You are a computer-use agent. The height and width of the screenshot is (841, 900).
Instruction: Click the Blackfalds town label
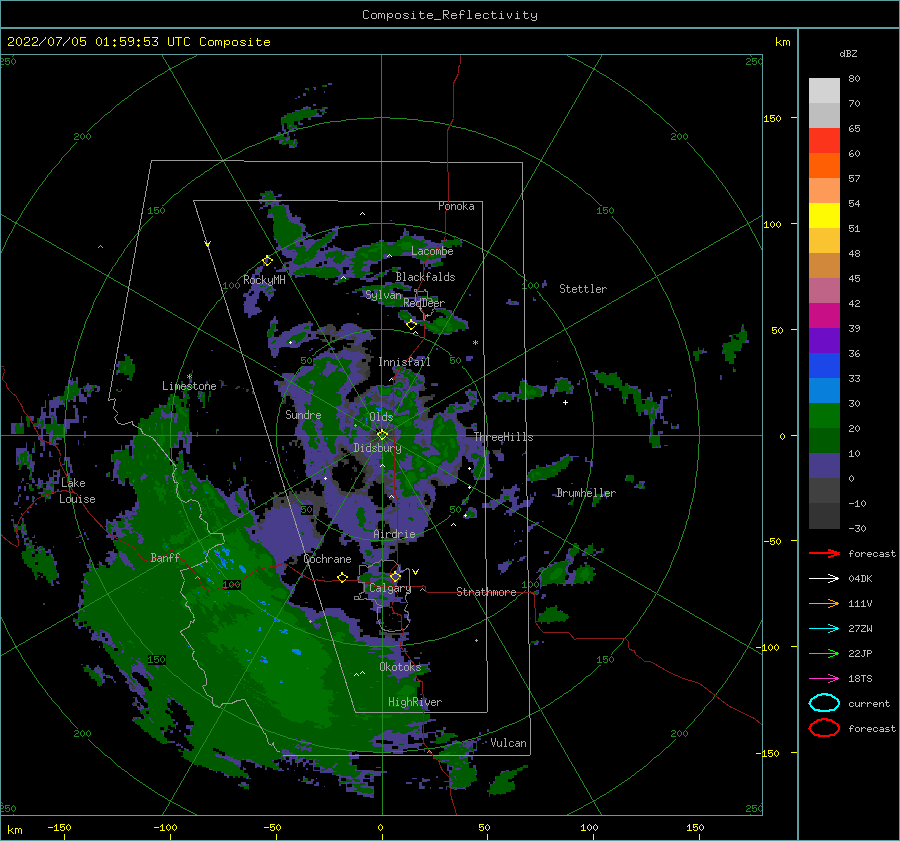click(425, 277)
